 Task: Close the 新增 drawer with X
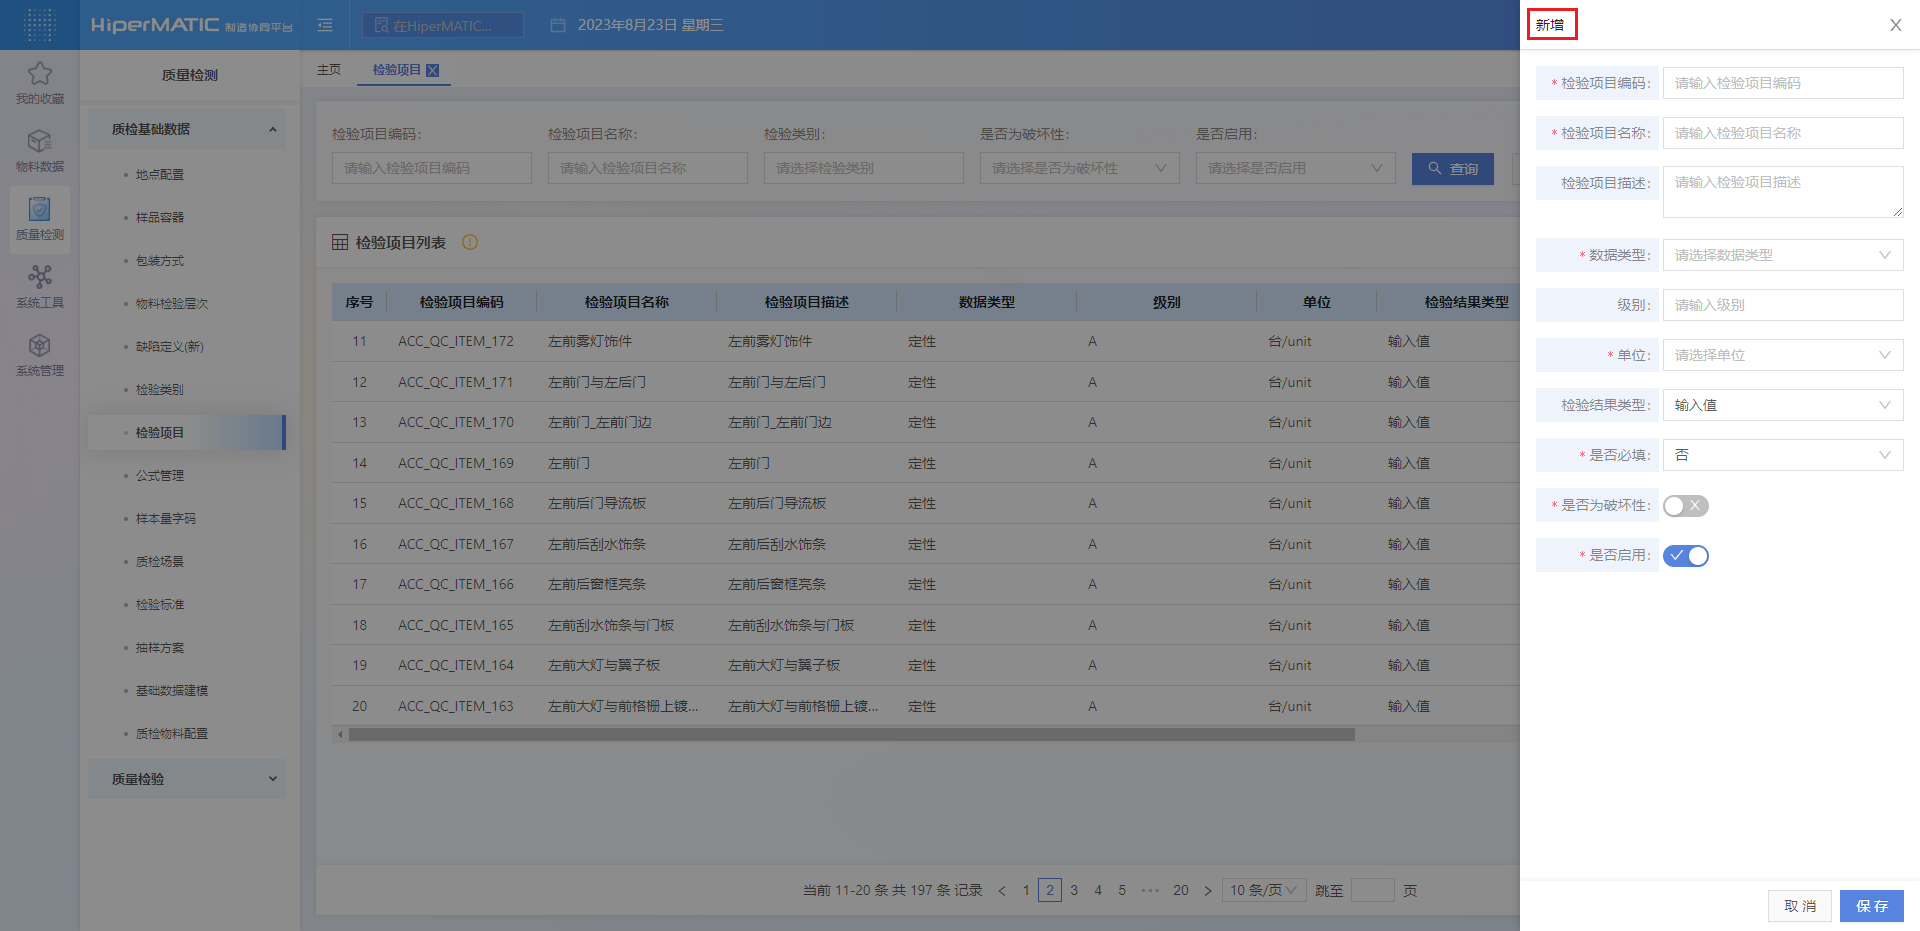(1895, 25)
